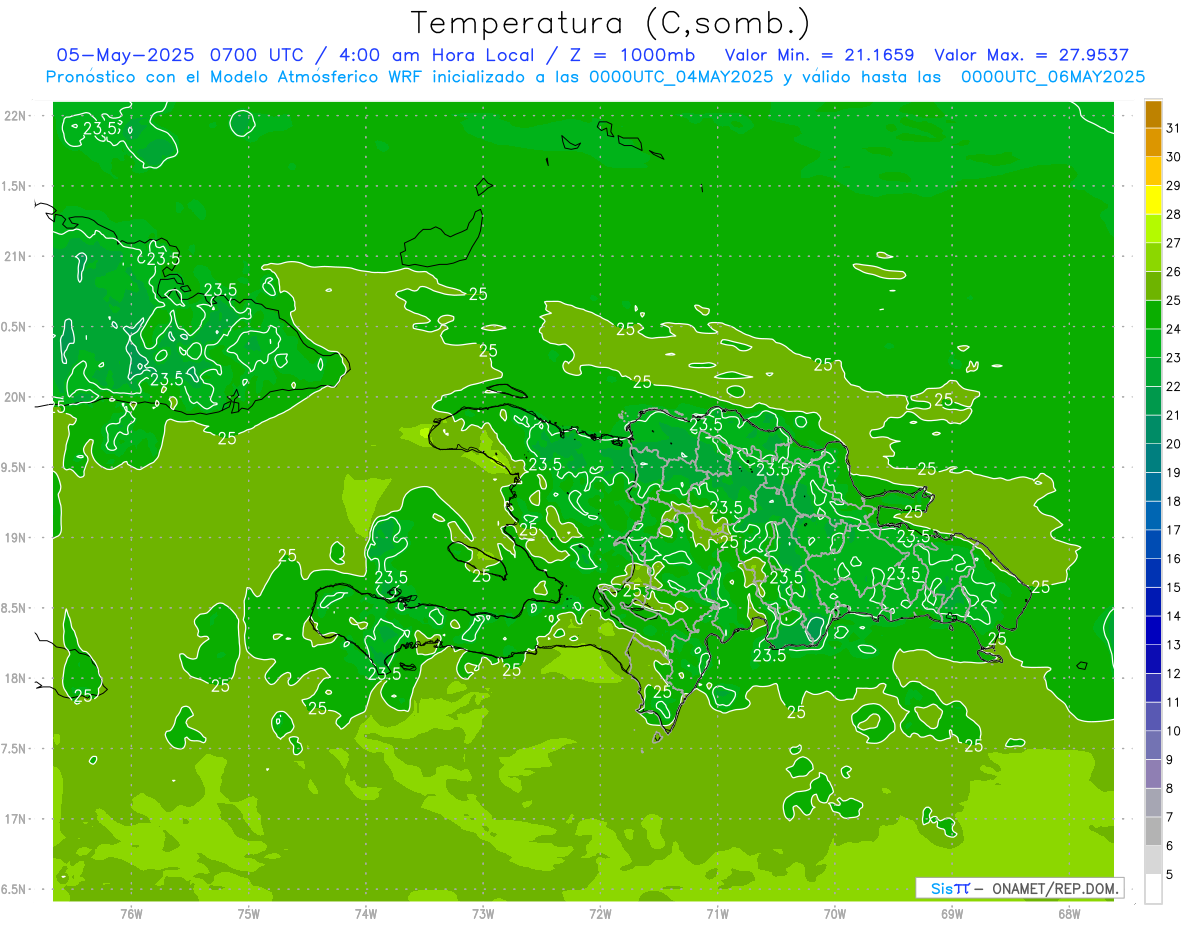
Task: Click the 74W longitude axis label
Action: pyautogui.click(x=366, y=914)
